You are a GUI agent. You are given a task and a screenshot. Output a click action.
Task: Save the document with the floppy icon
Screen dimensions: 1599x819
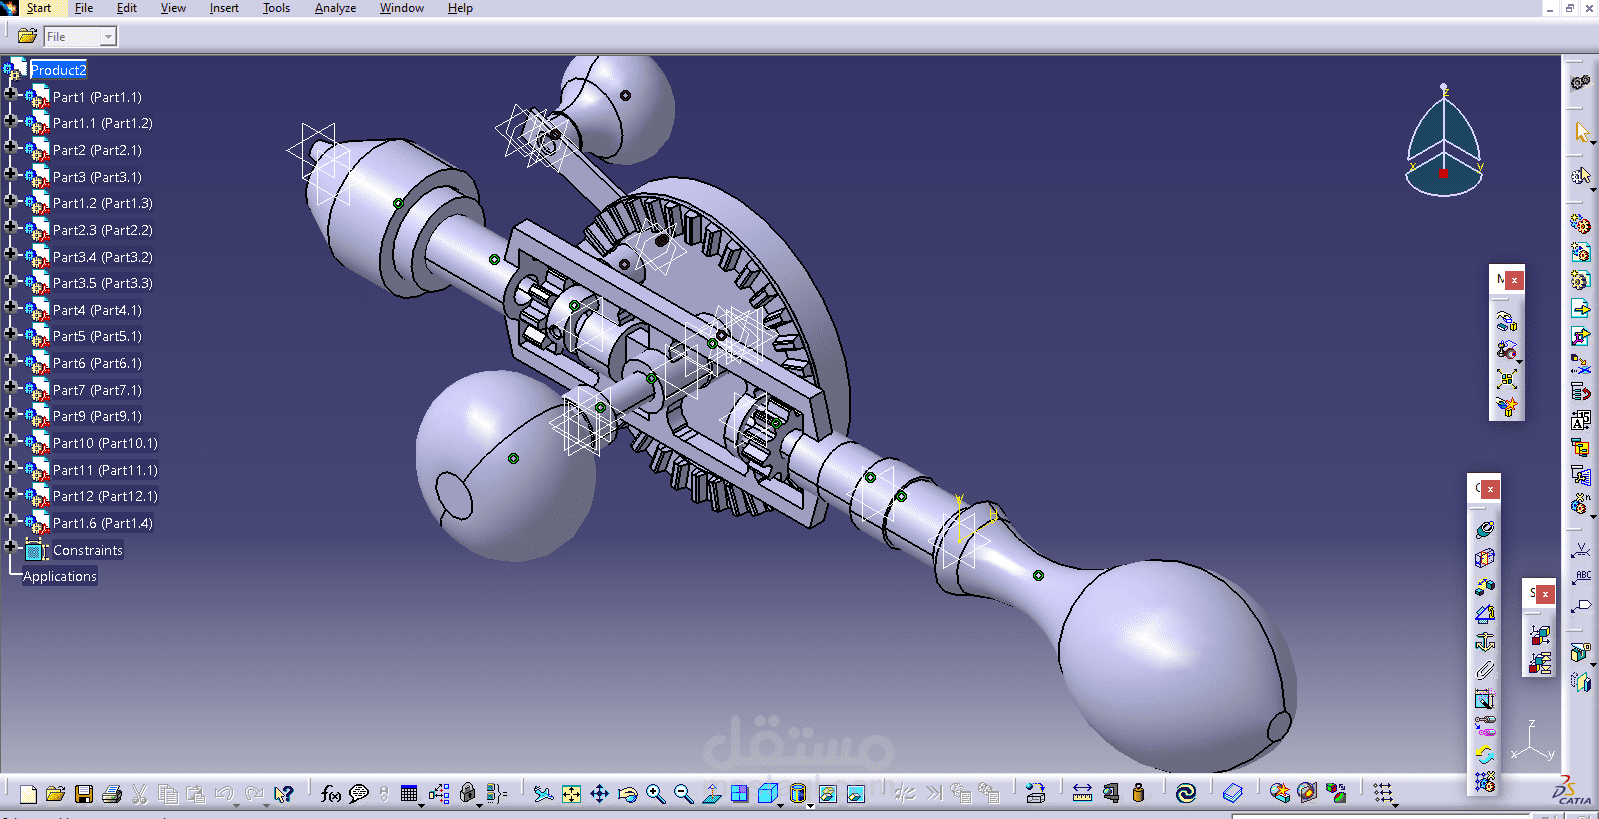[x=84, y=794]
